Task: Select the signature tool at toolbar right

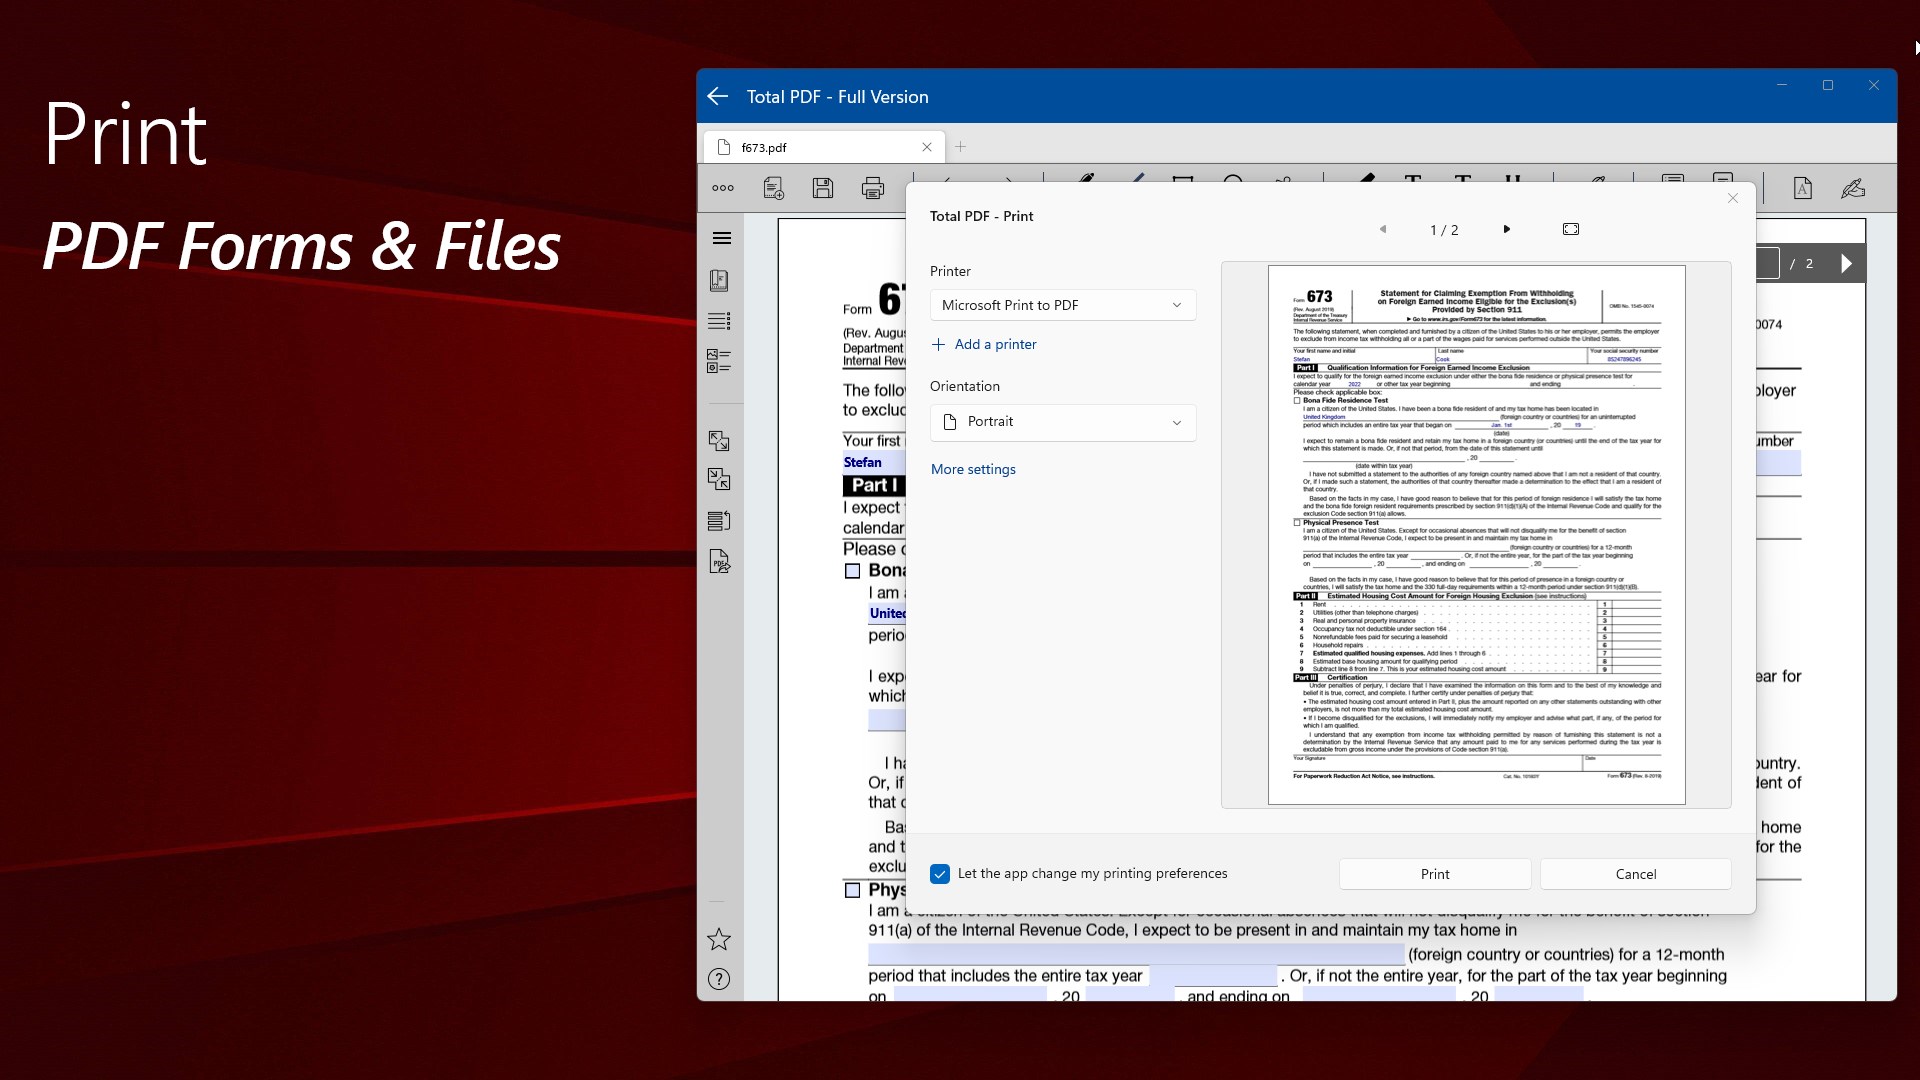Action: [1854, 188]
